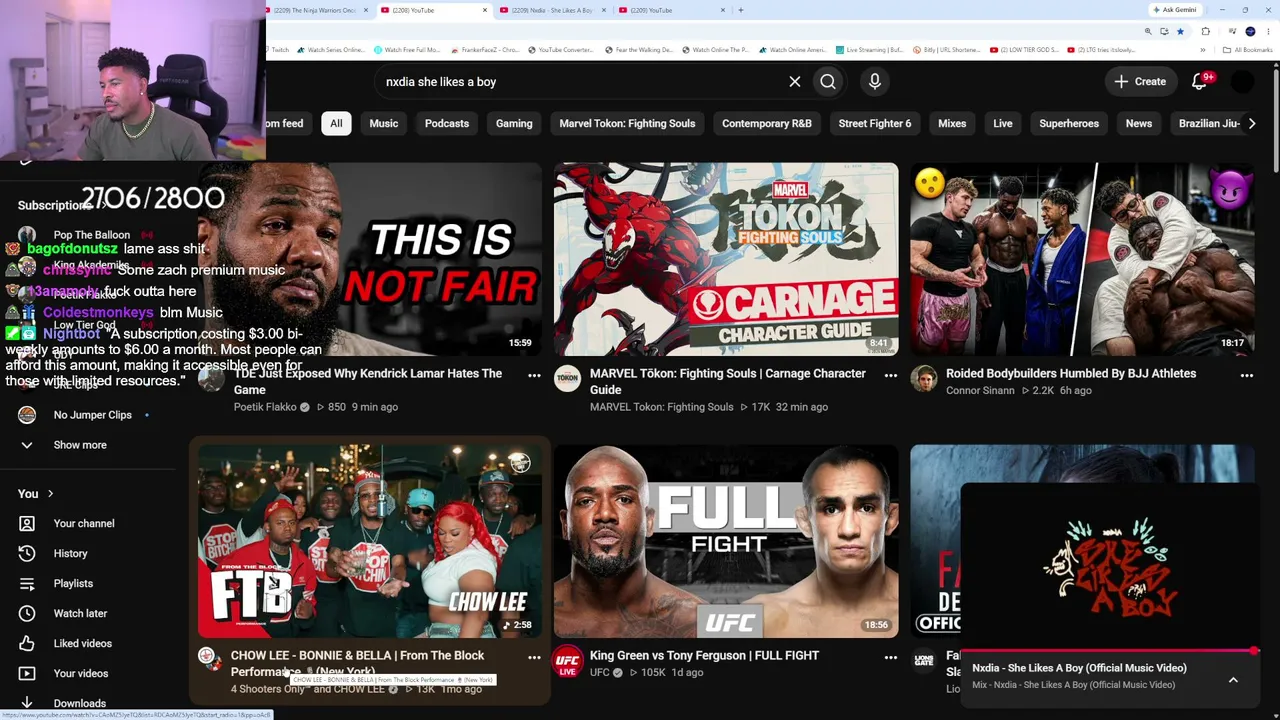Viewport: 1280px width, 720px height.
Task: Open Roided Bodybuilders Humbled video thumbnail
Action: click(1082, 260)
